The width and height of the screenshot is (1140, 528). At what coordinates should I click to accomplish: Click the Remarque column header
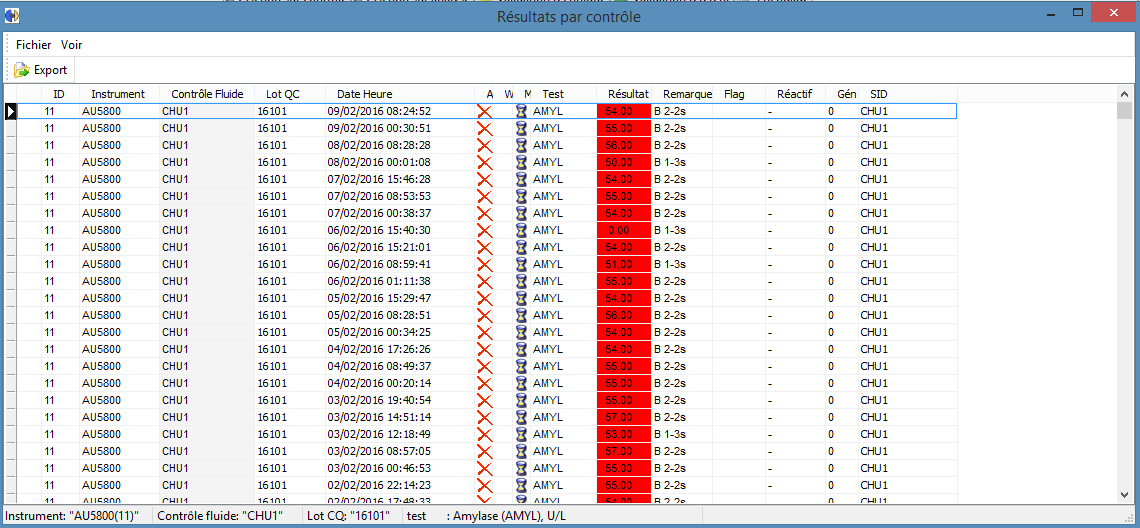point(682,94)
